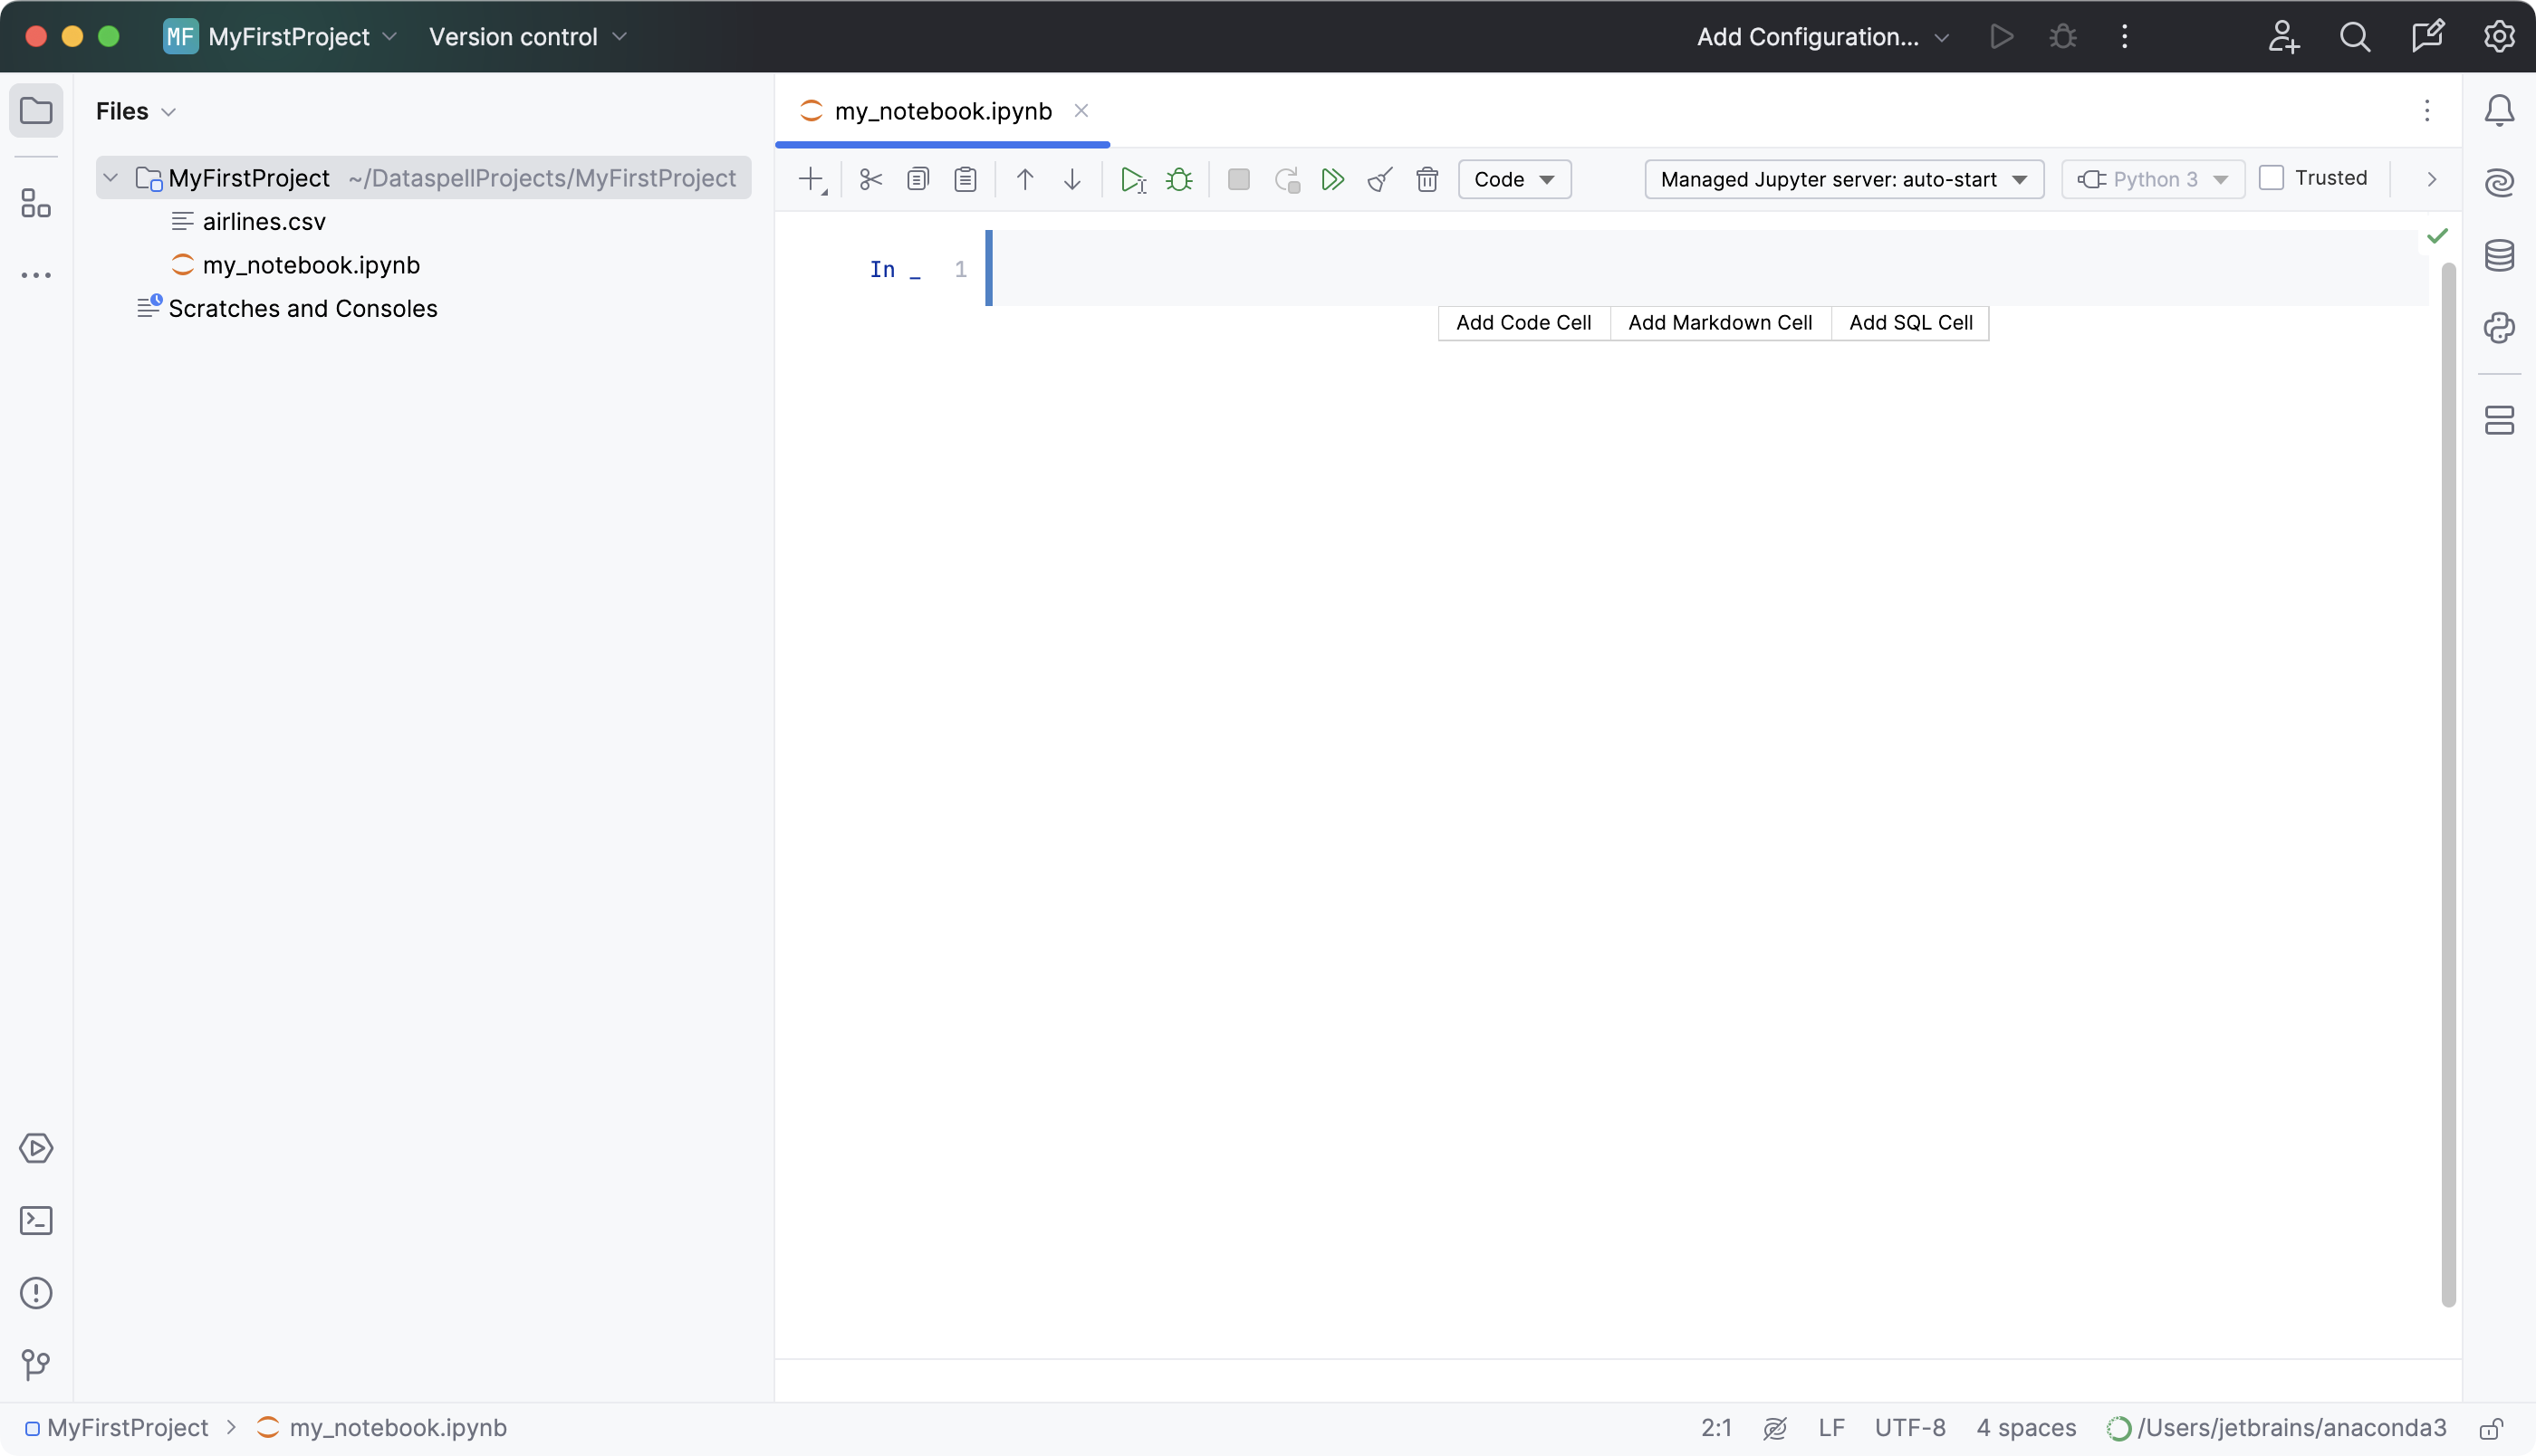The image size is (2536, 1456).
Task: Toggle the read-only lock in the status bar
Action: tap(2491, 1428)
